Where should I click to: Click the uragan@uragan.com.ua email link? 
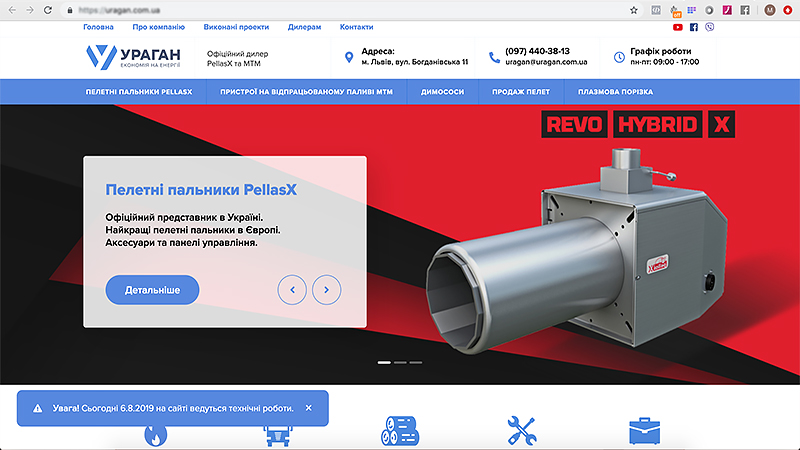(546, 62)
